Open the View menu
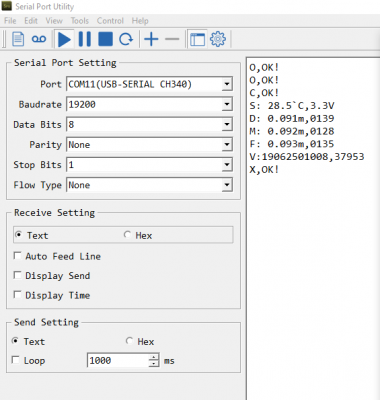 coord(54,21)
